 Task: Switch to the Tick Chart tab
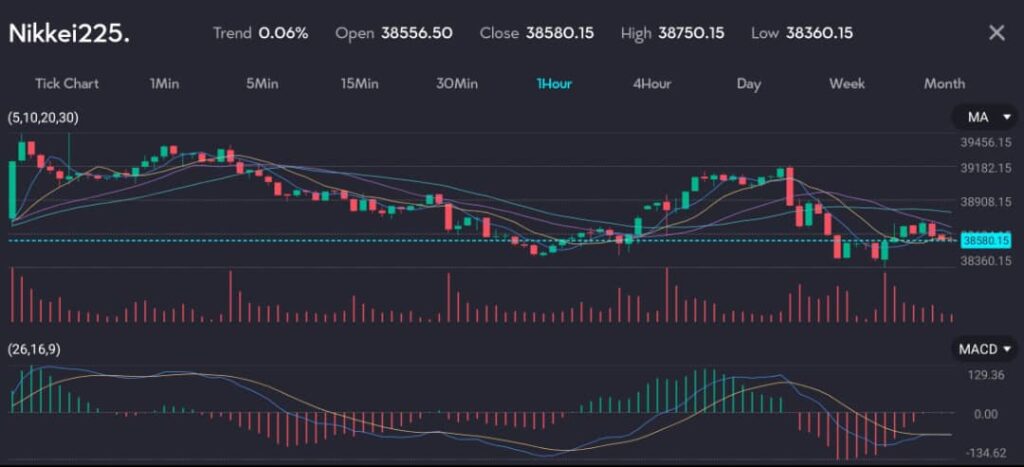click(x=67, y=83)
